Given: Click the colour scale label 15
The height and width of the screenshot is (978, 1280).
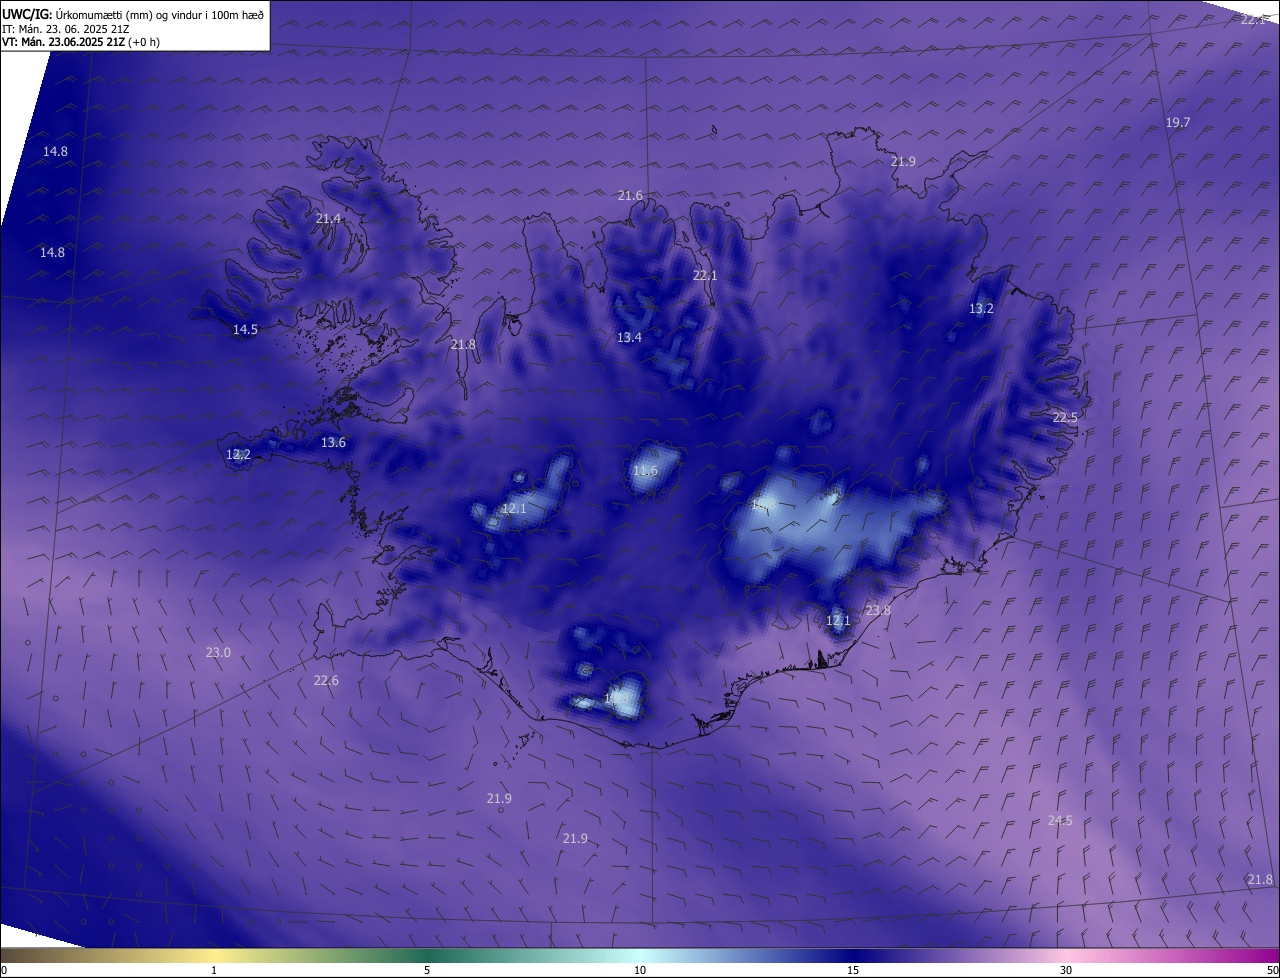Looking at the screenshot, I should 853,970.
